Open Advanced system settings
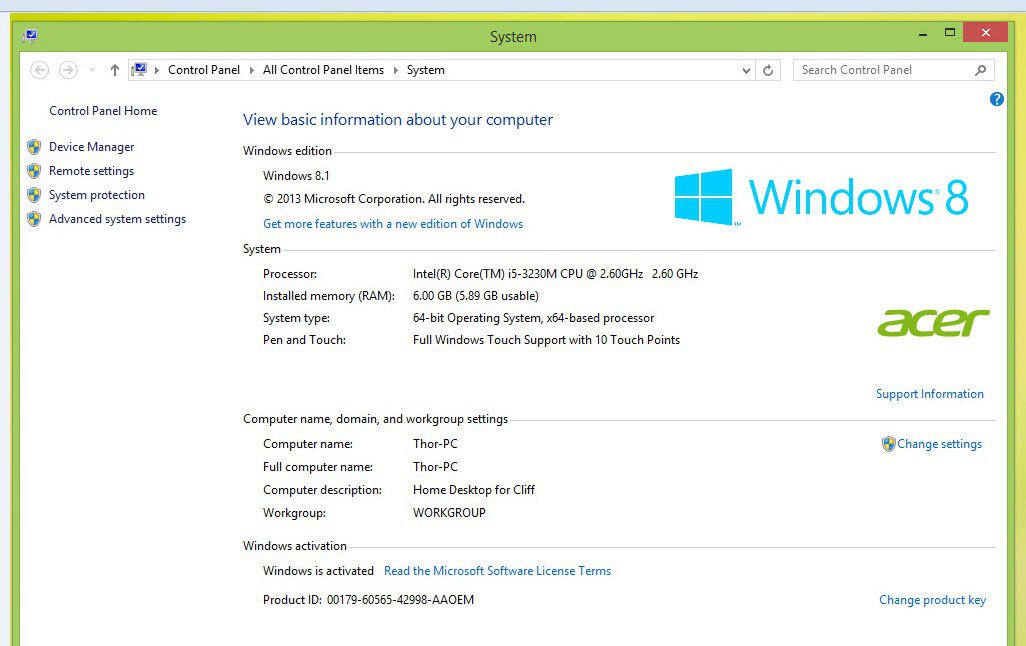 pos(117,219)
